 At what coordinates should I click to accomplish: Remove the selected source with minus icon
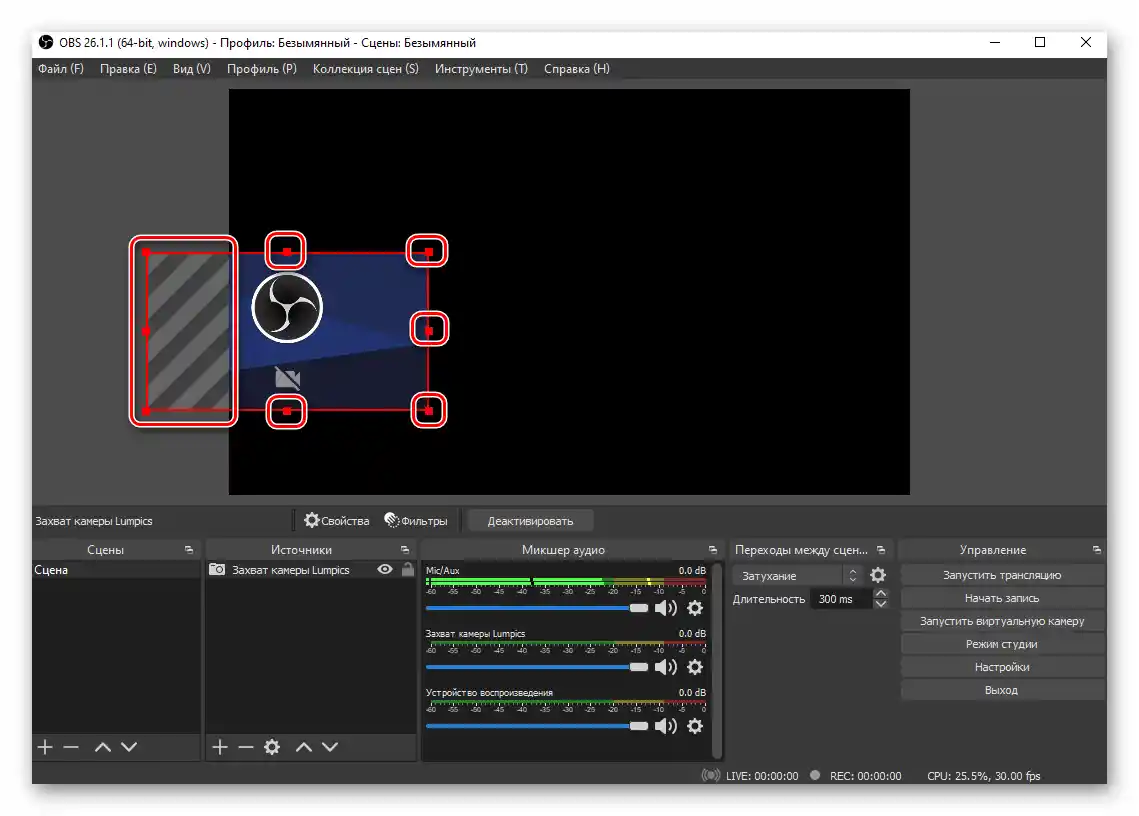coord(246,747)
